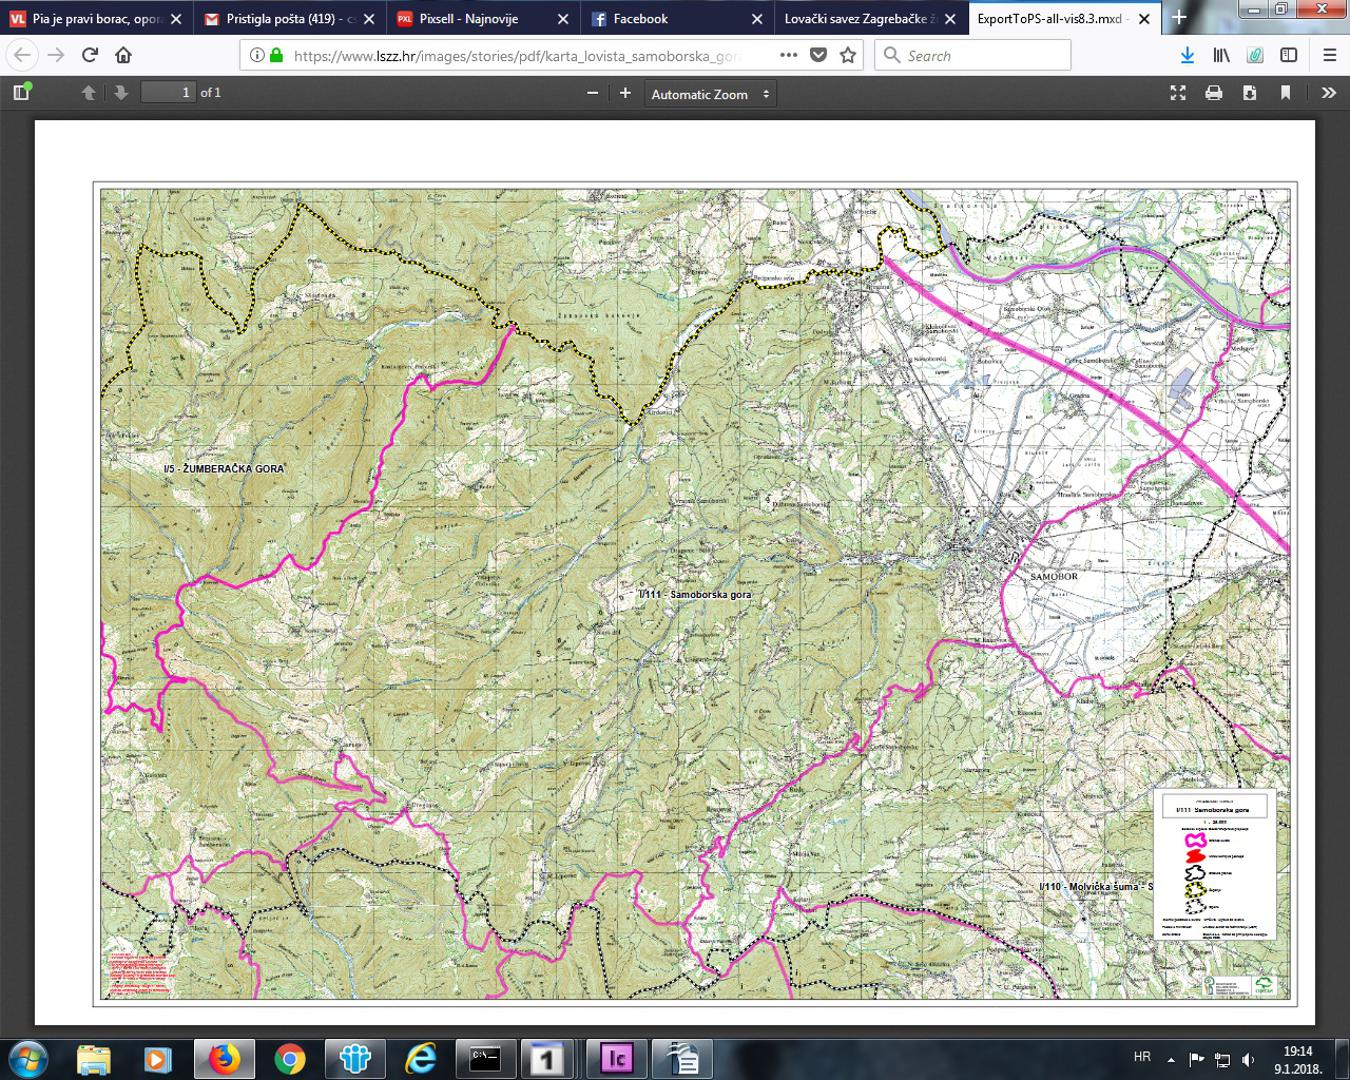
Task: Toggle Firefox sidebar view
Action: (x=1289, y=56)
